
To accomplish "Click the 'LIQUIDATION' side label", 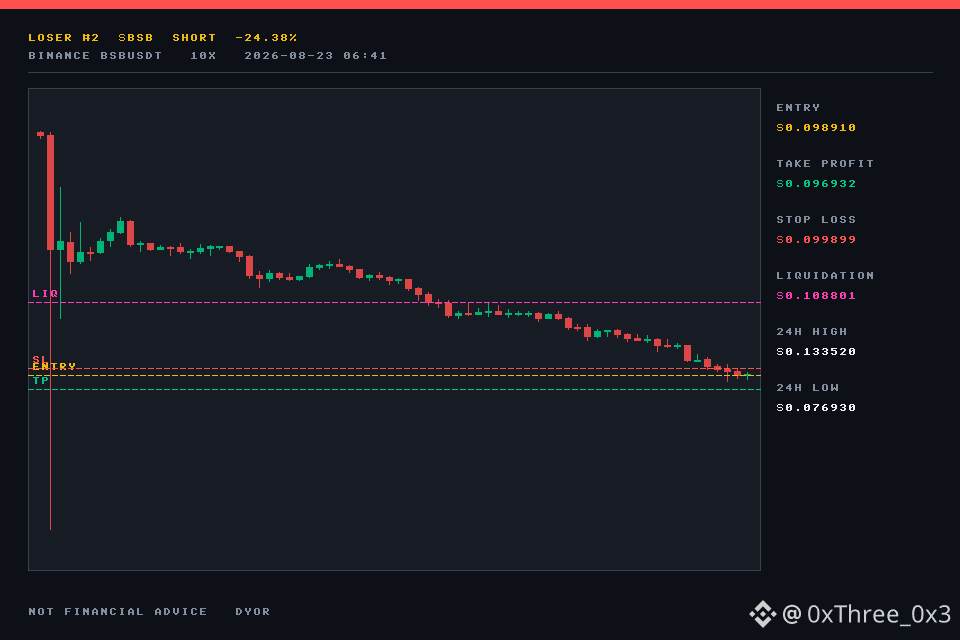I will (825, 276).
